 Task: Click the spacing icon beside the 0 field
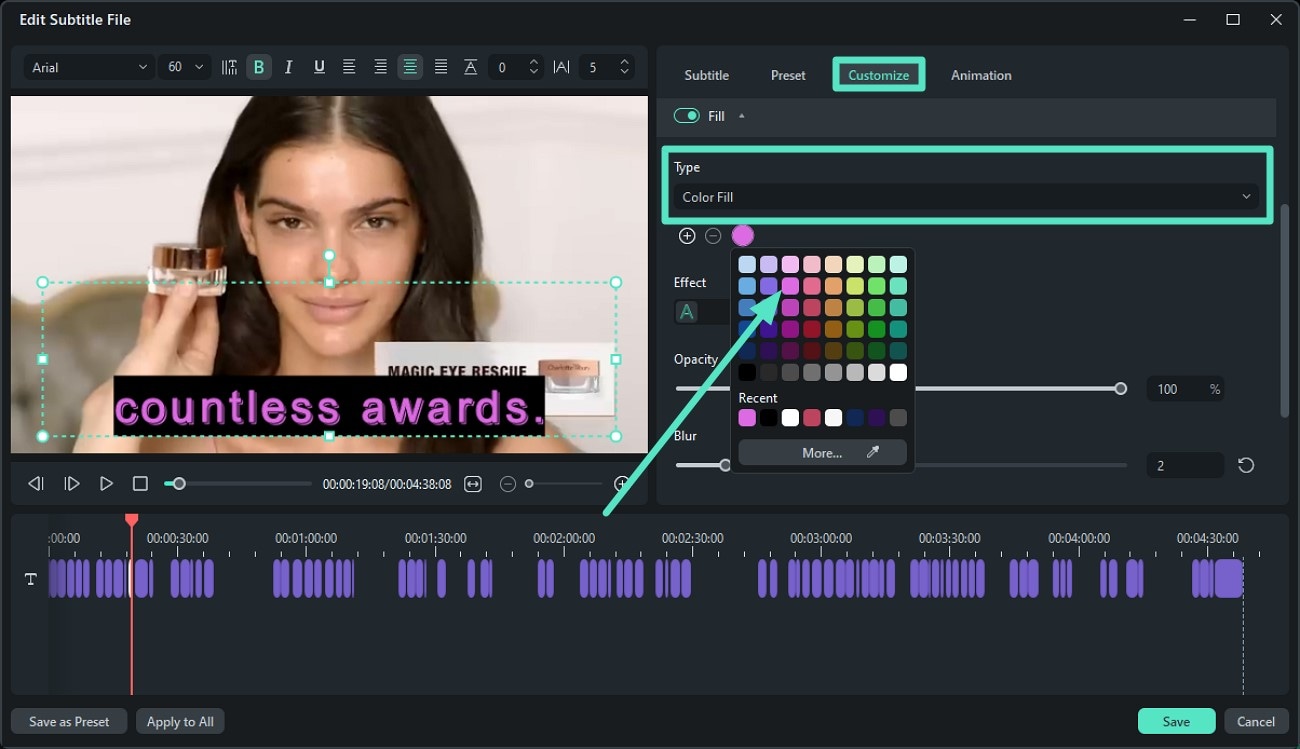[x=470, y=67]
